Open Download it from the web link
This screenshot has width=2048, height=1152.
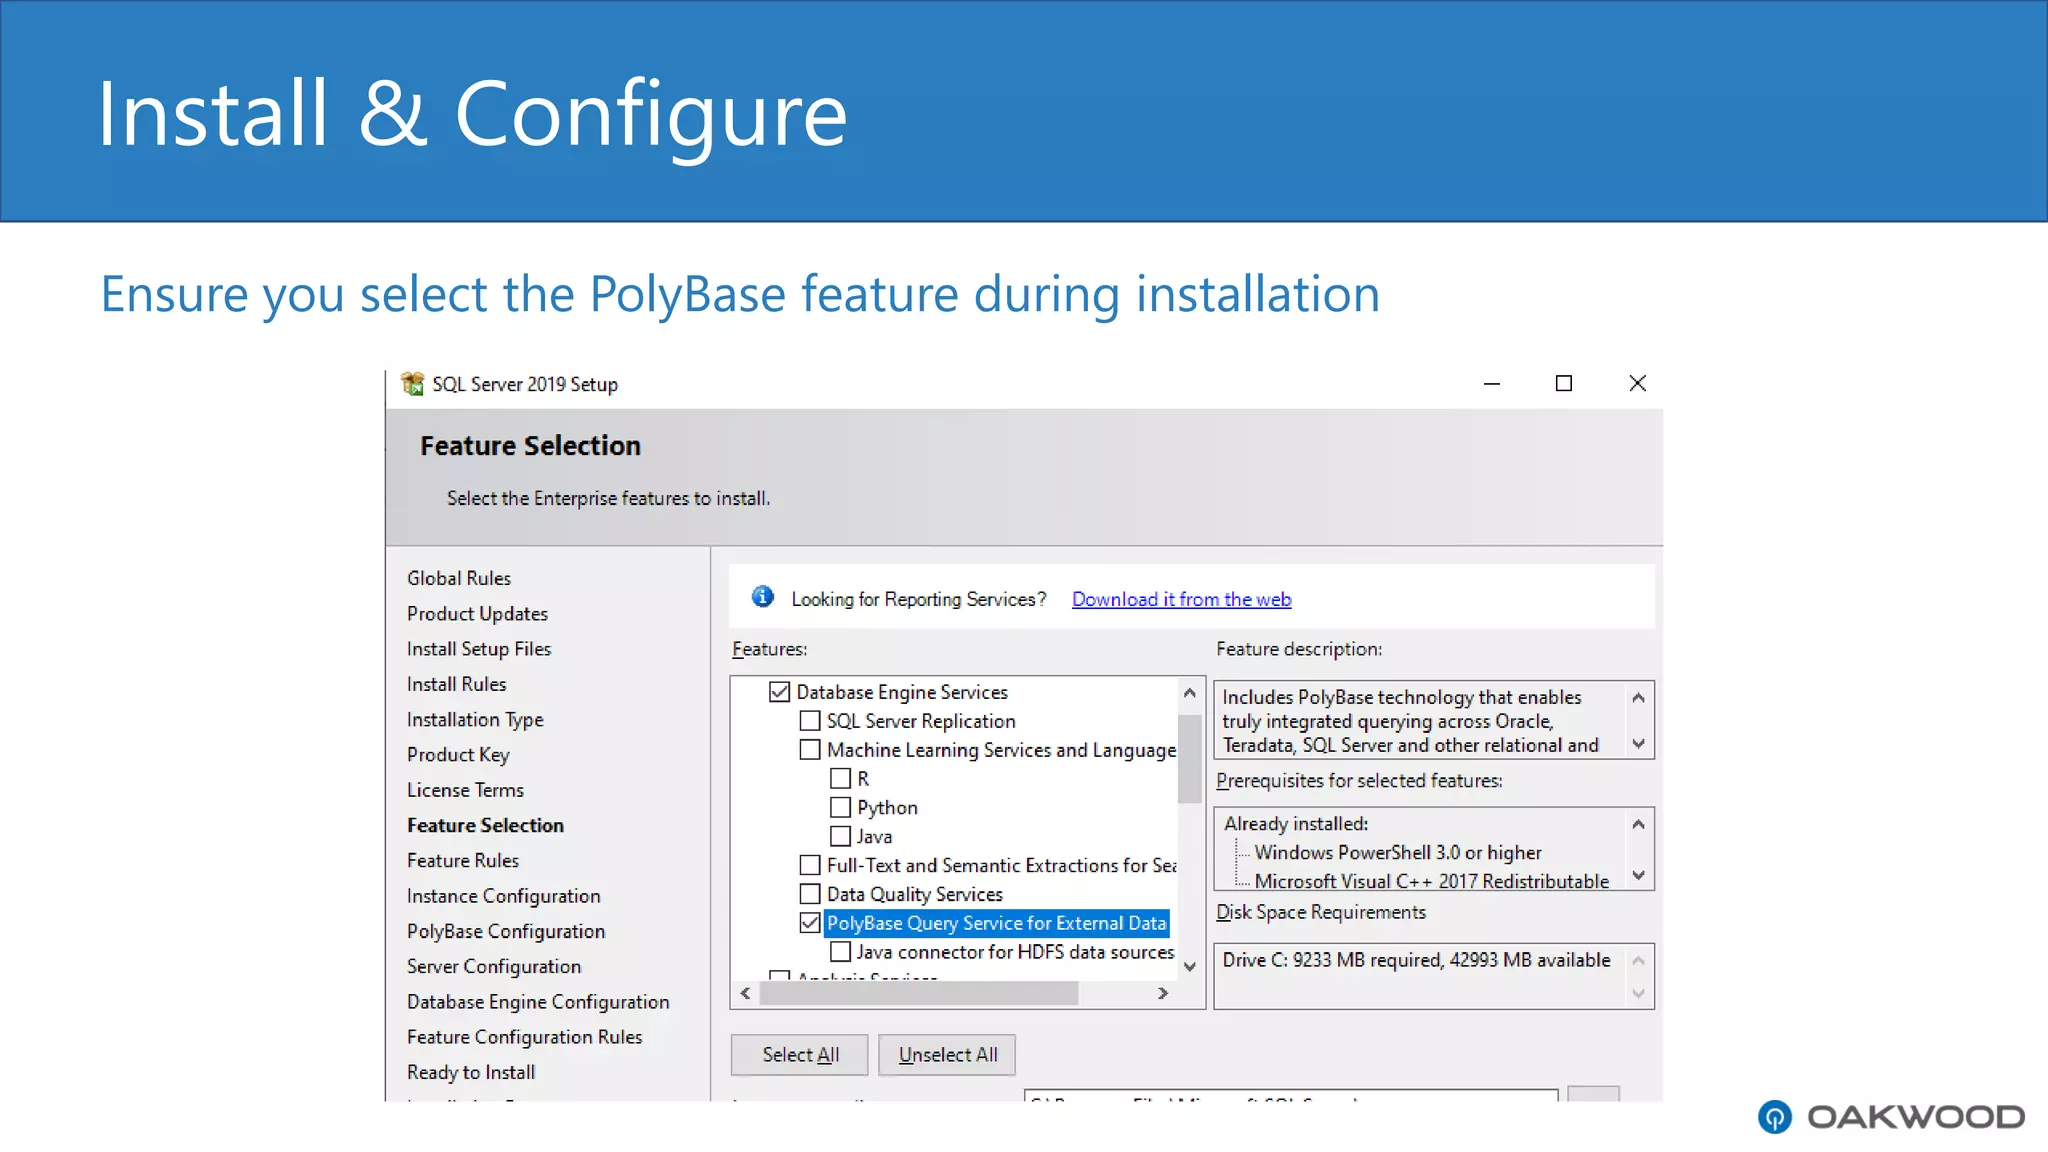click(x=1181, y=599)
